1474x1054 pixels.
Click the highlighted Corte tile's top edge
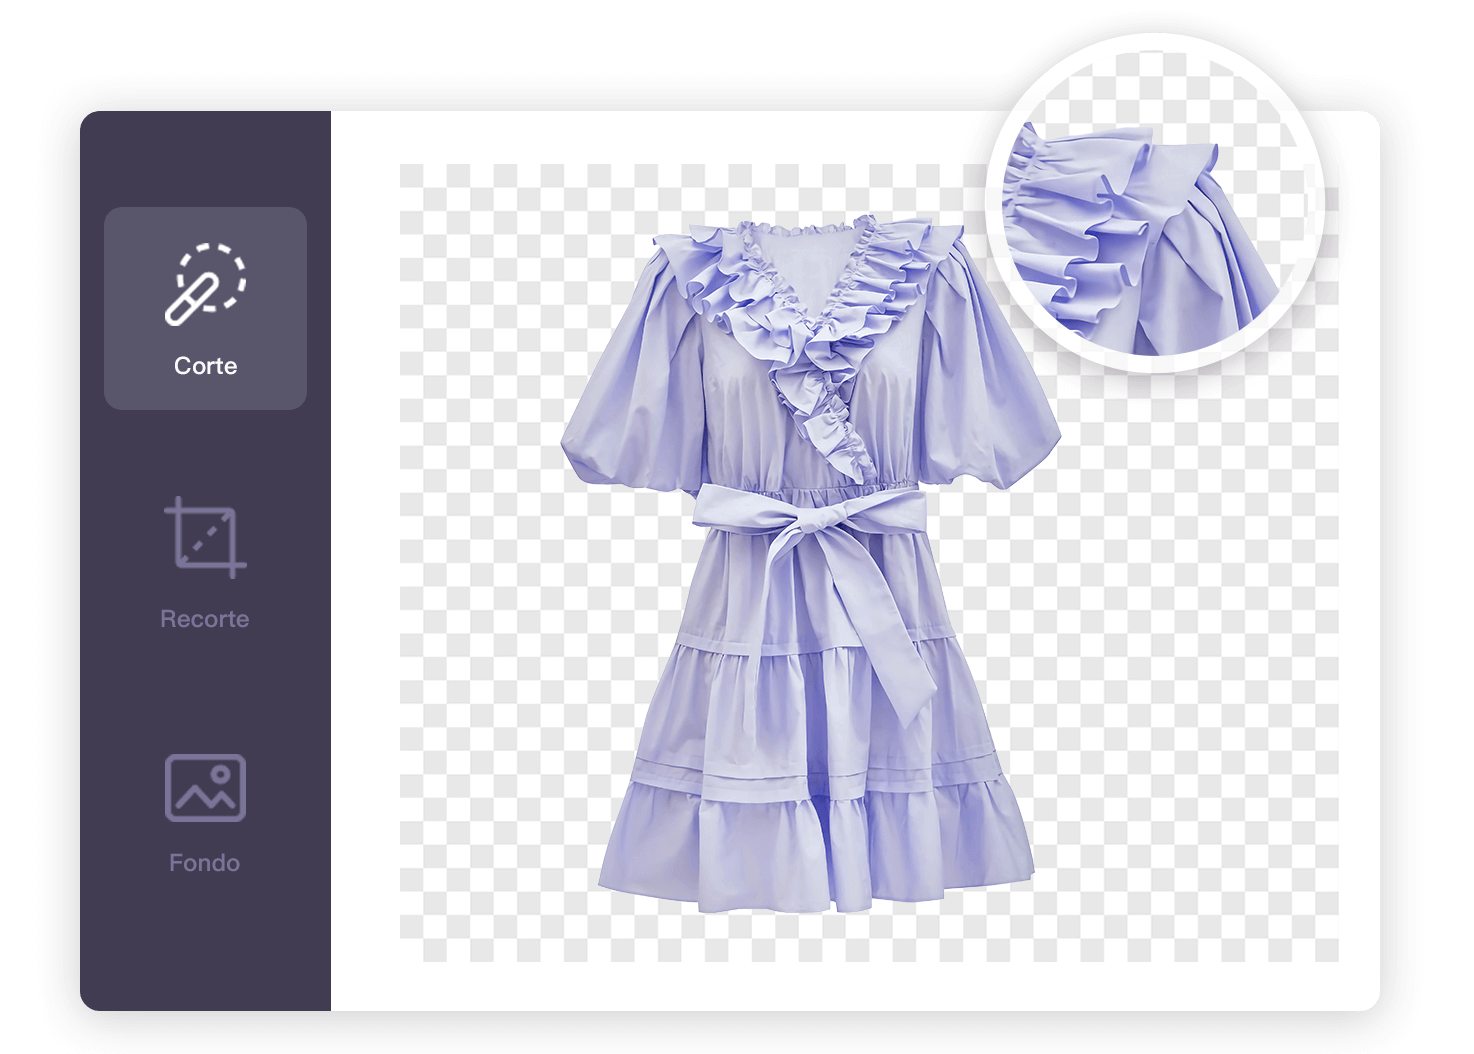tap(205, 211)
